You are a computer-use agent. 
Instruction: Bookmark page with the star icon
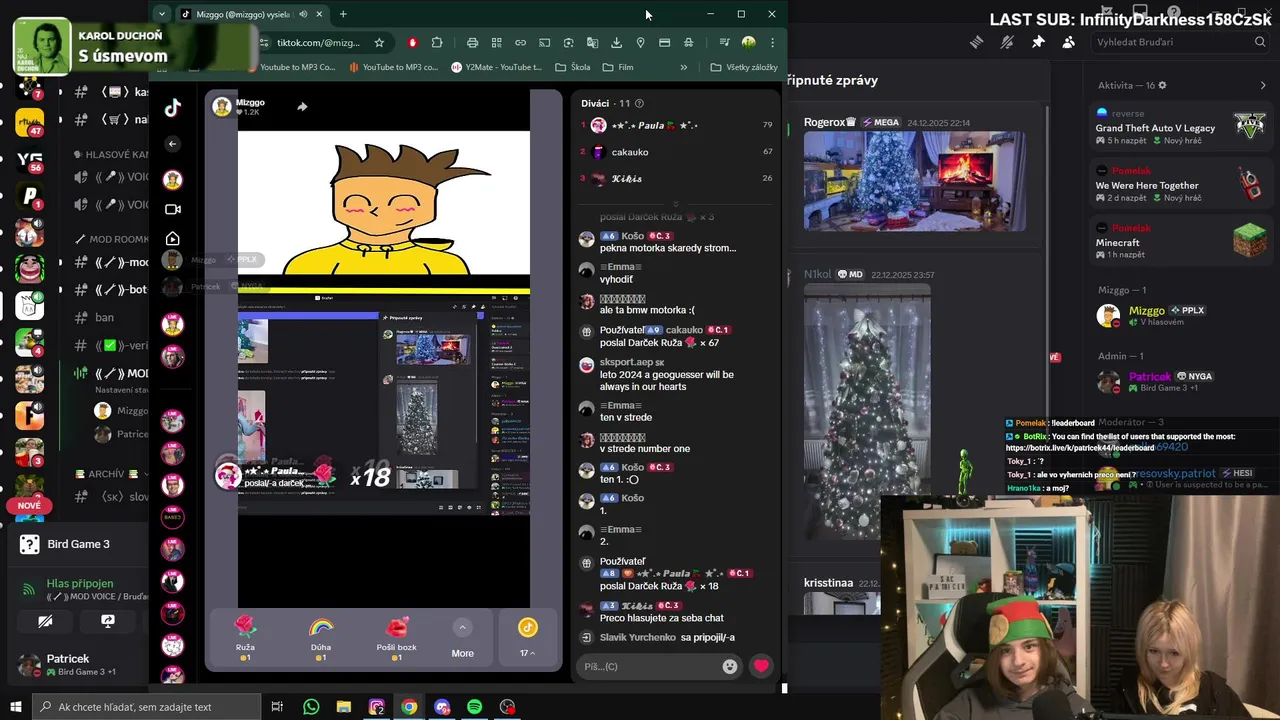coord(379,43)
